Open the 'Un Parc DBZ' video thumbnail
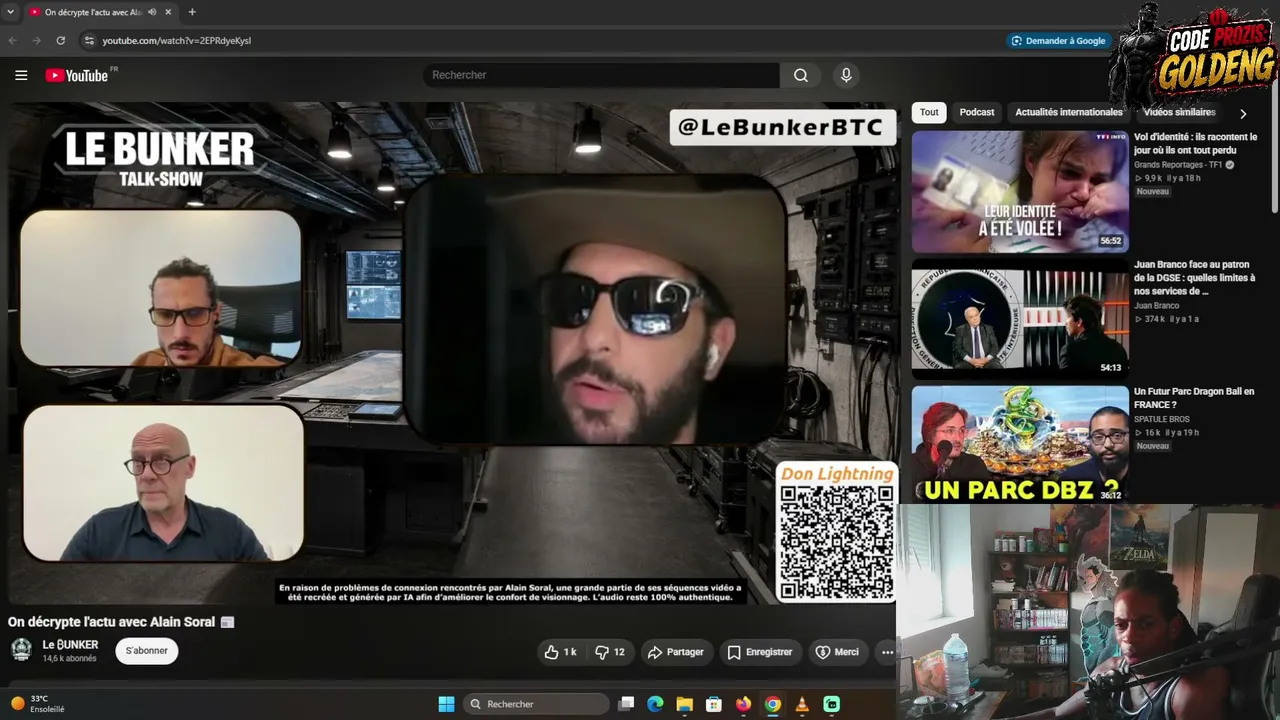The height and width of the screenshot is (720, 1280). click(1020, 445)
